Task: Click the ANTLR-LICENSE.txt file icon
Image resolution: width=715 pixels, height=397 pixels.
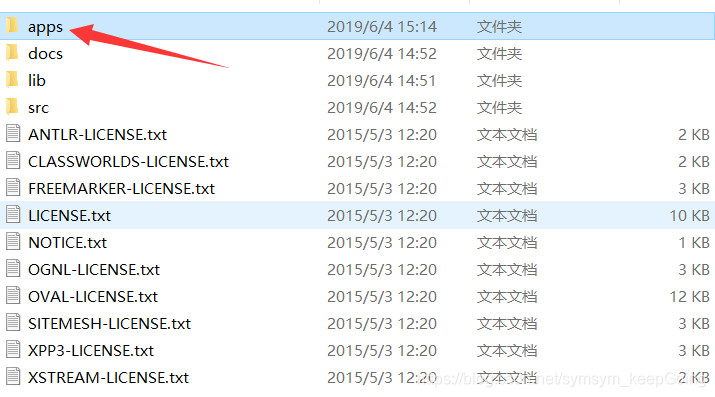Action: 13,134
